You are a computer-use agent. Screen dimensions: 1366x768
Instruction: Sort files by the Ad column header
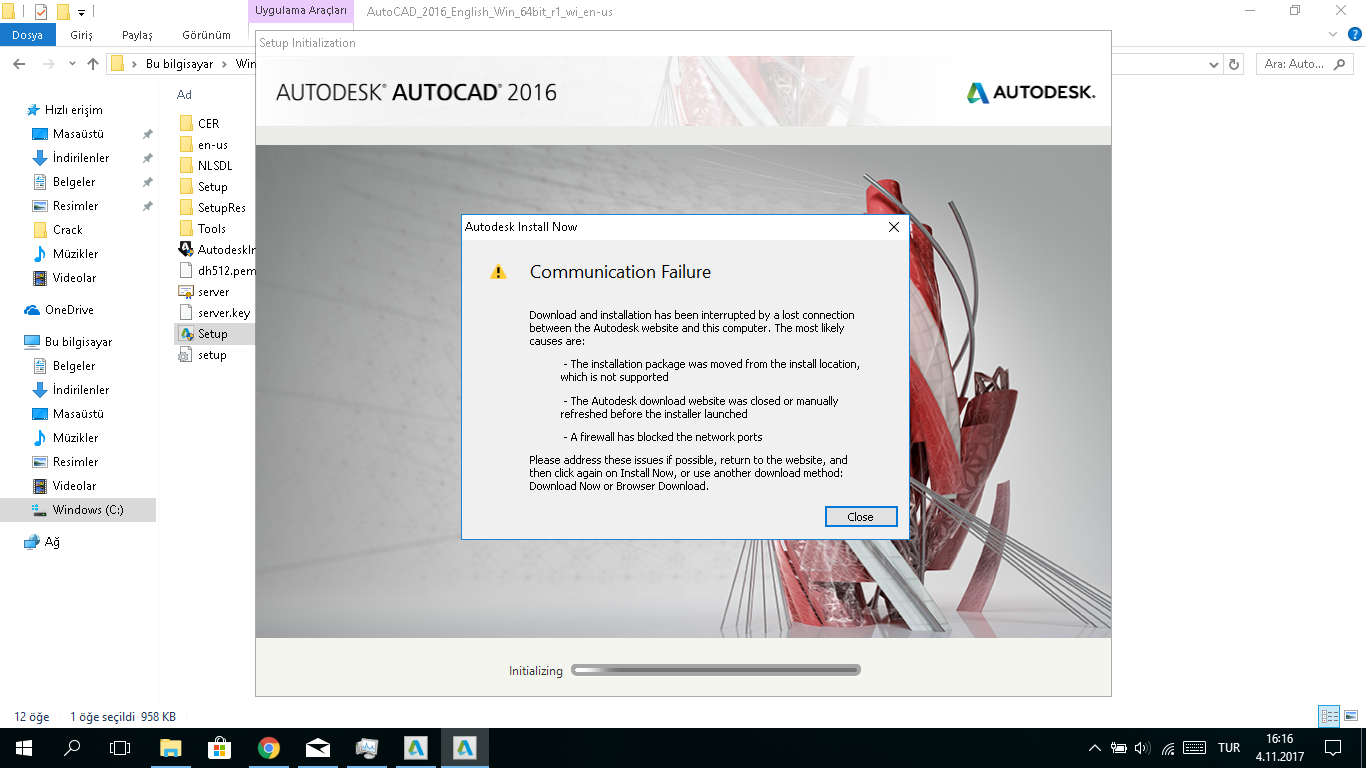(184, 95)
